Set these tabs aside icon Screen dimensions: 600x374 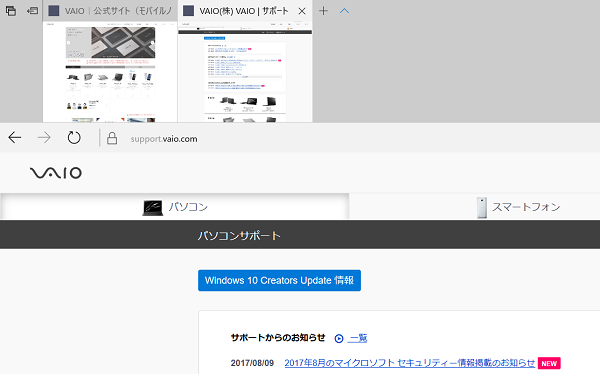[32, 11]
